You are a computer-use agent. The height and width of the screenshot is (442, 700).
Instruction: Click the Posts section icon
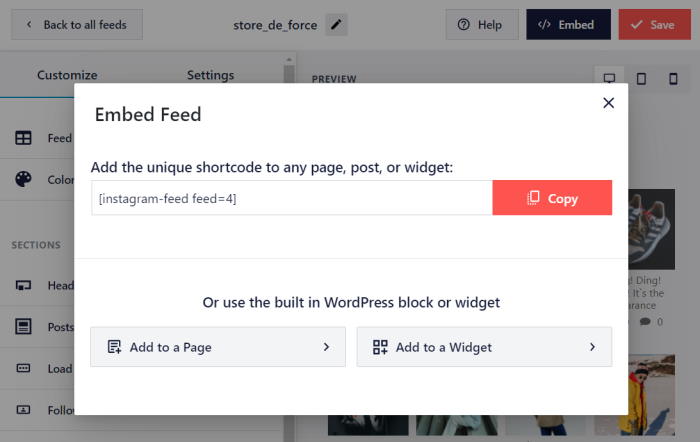[24, 327]
